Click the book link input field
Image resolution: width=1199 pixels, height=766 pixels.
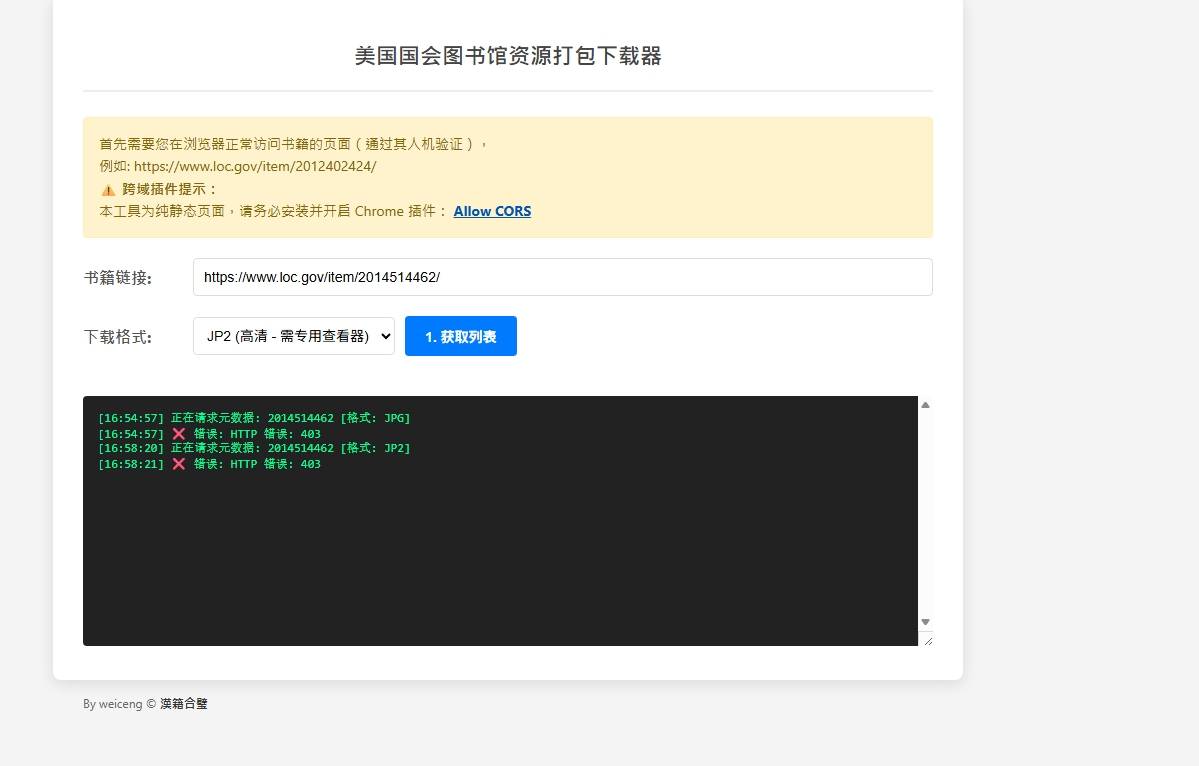click(x=562, y=277)
